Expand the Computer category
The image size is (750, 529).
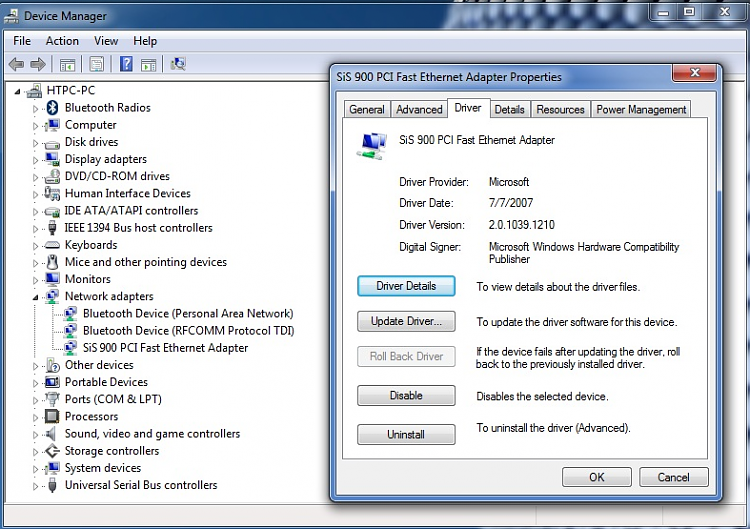pyautogui.click(x=35, y=126)
